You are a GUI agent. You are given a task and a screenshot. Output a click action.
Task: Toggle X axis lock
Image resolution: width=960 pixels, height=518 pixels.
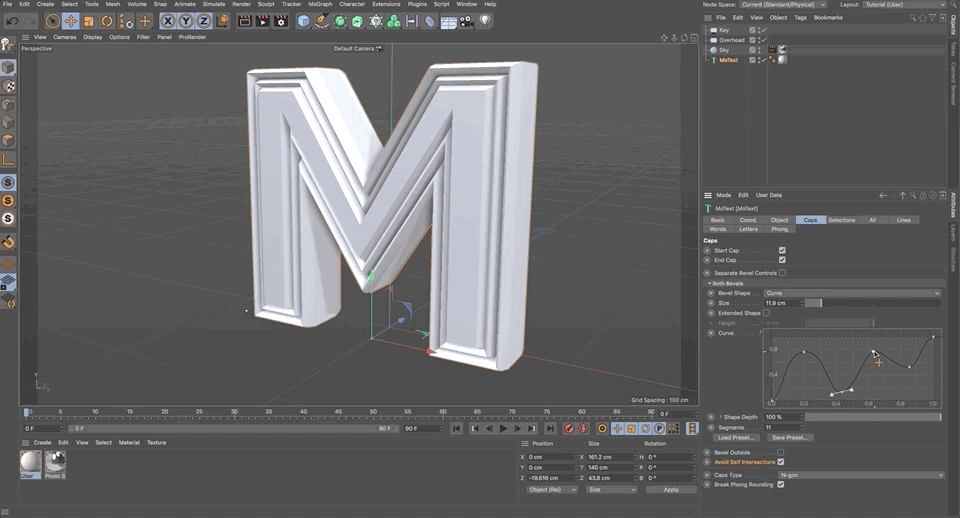(168, 21)
